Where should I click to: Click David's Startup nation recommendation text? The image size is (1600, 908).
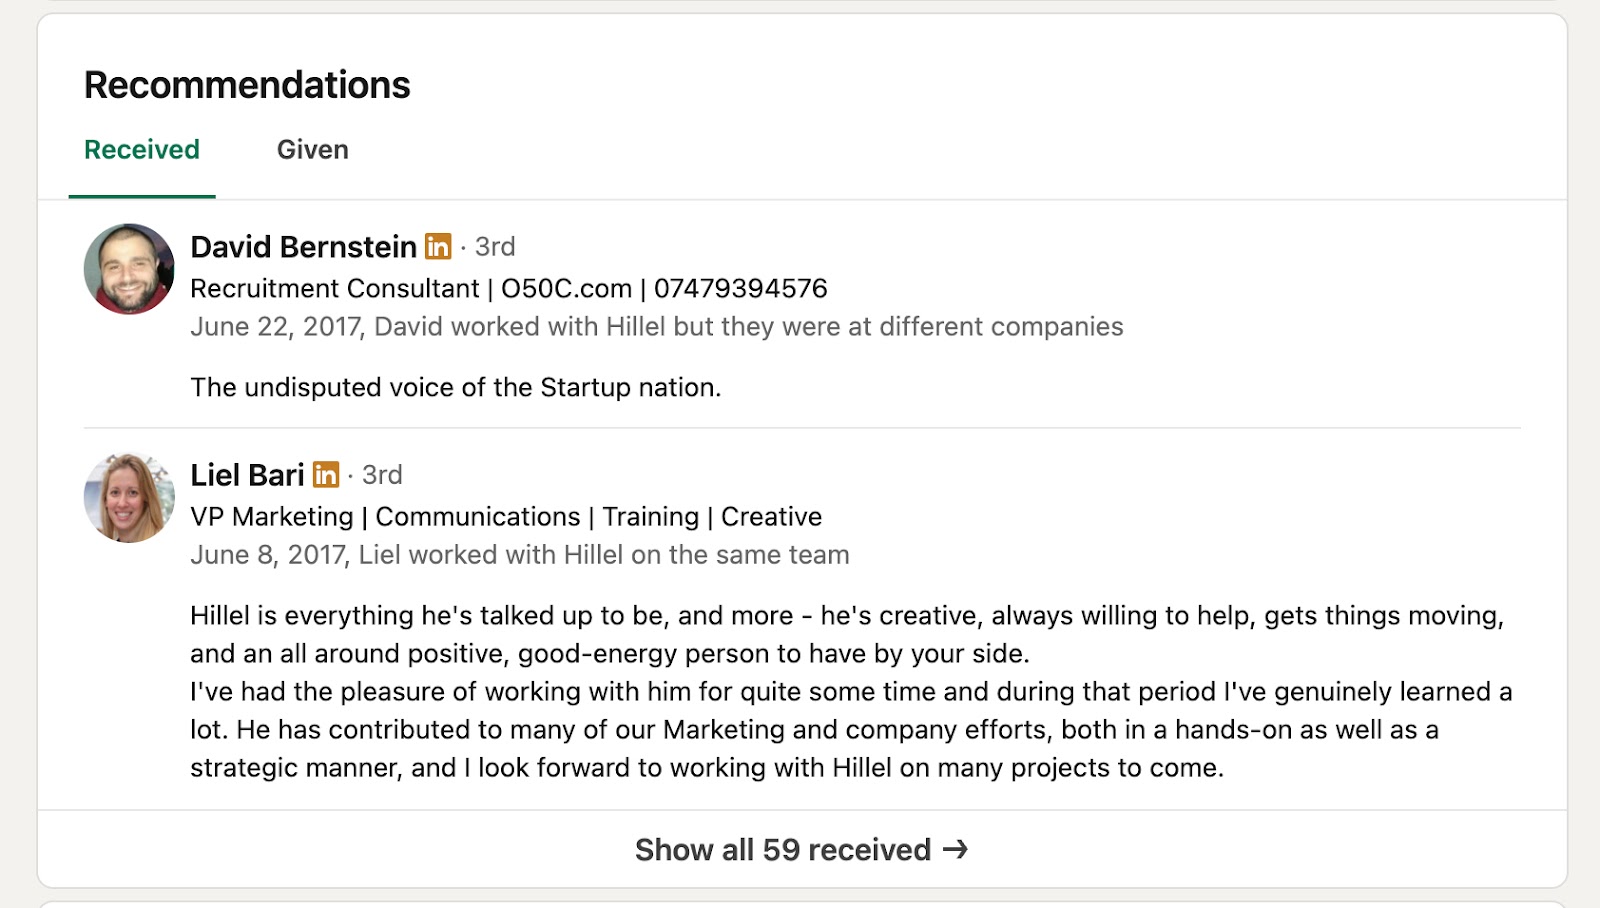pyautogui.click(x=455, y=387)
